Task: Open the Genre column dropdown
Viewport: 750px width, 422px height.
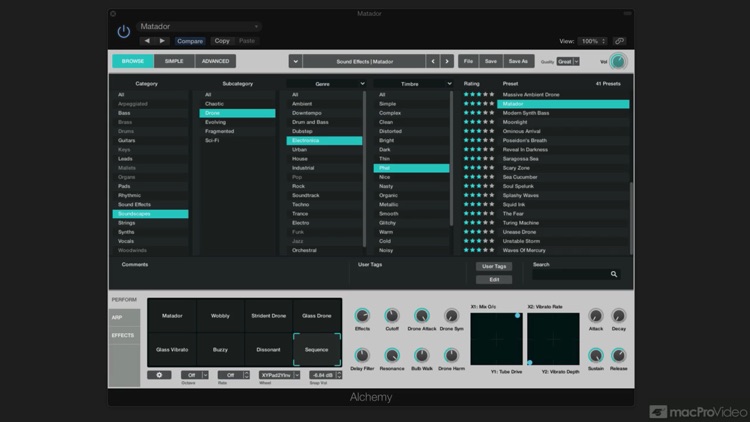Action: [x=325, y=84]
